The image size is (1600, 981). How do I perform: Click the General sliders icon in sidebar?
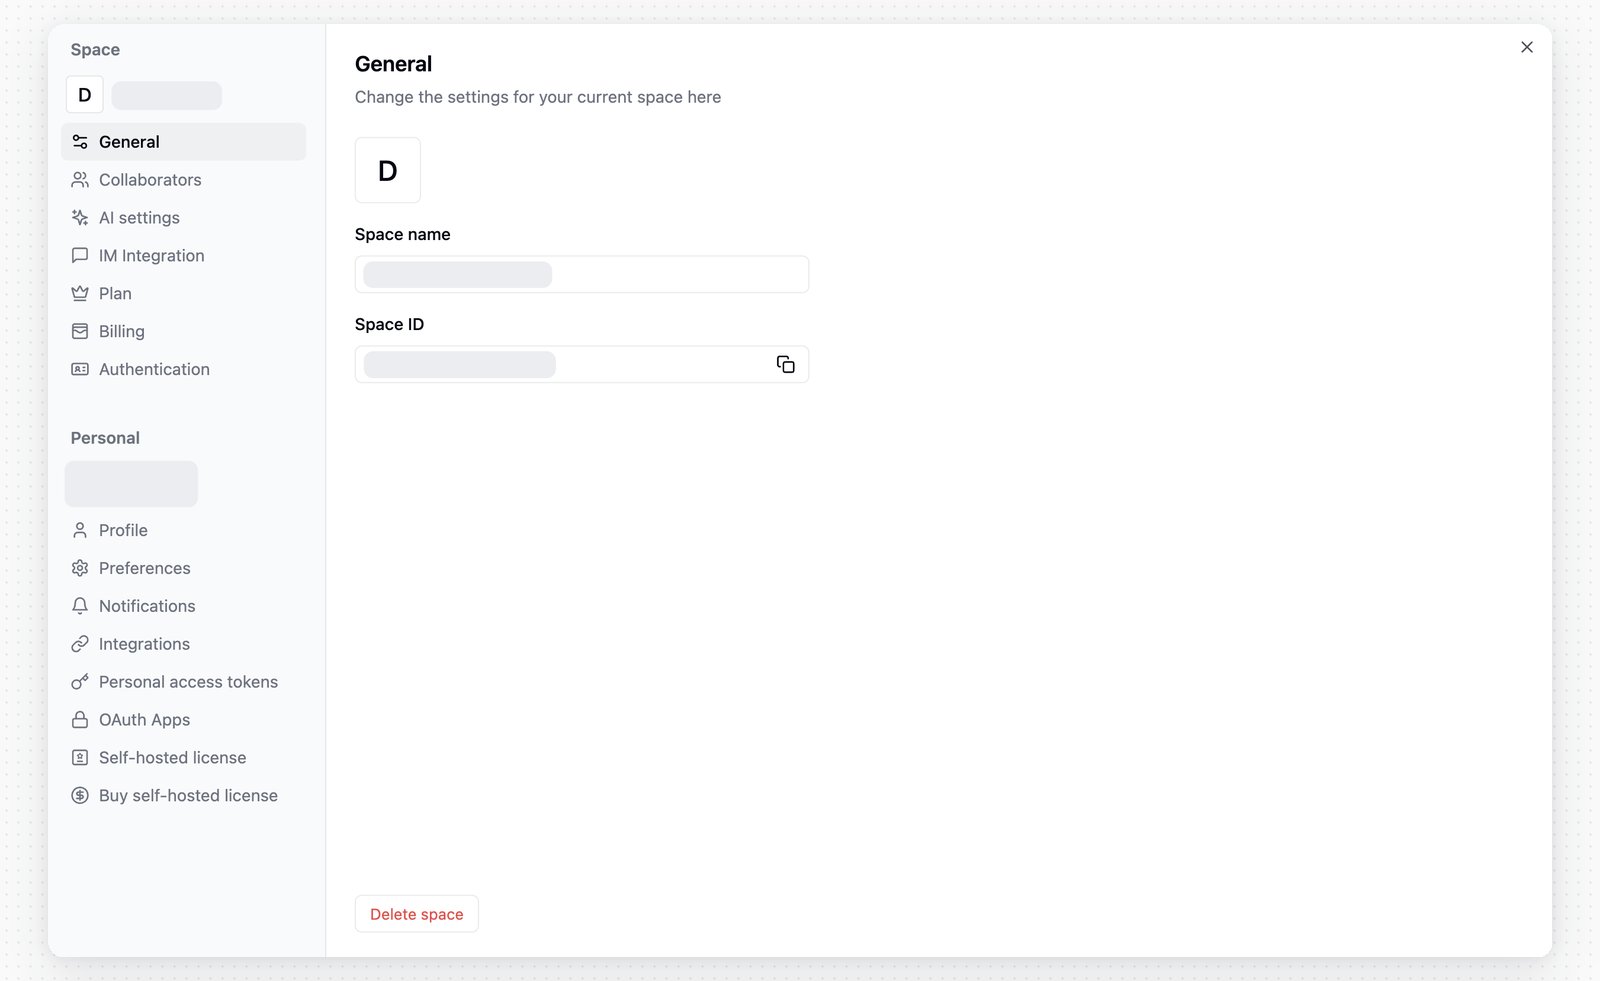(80, 142)
